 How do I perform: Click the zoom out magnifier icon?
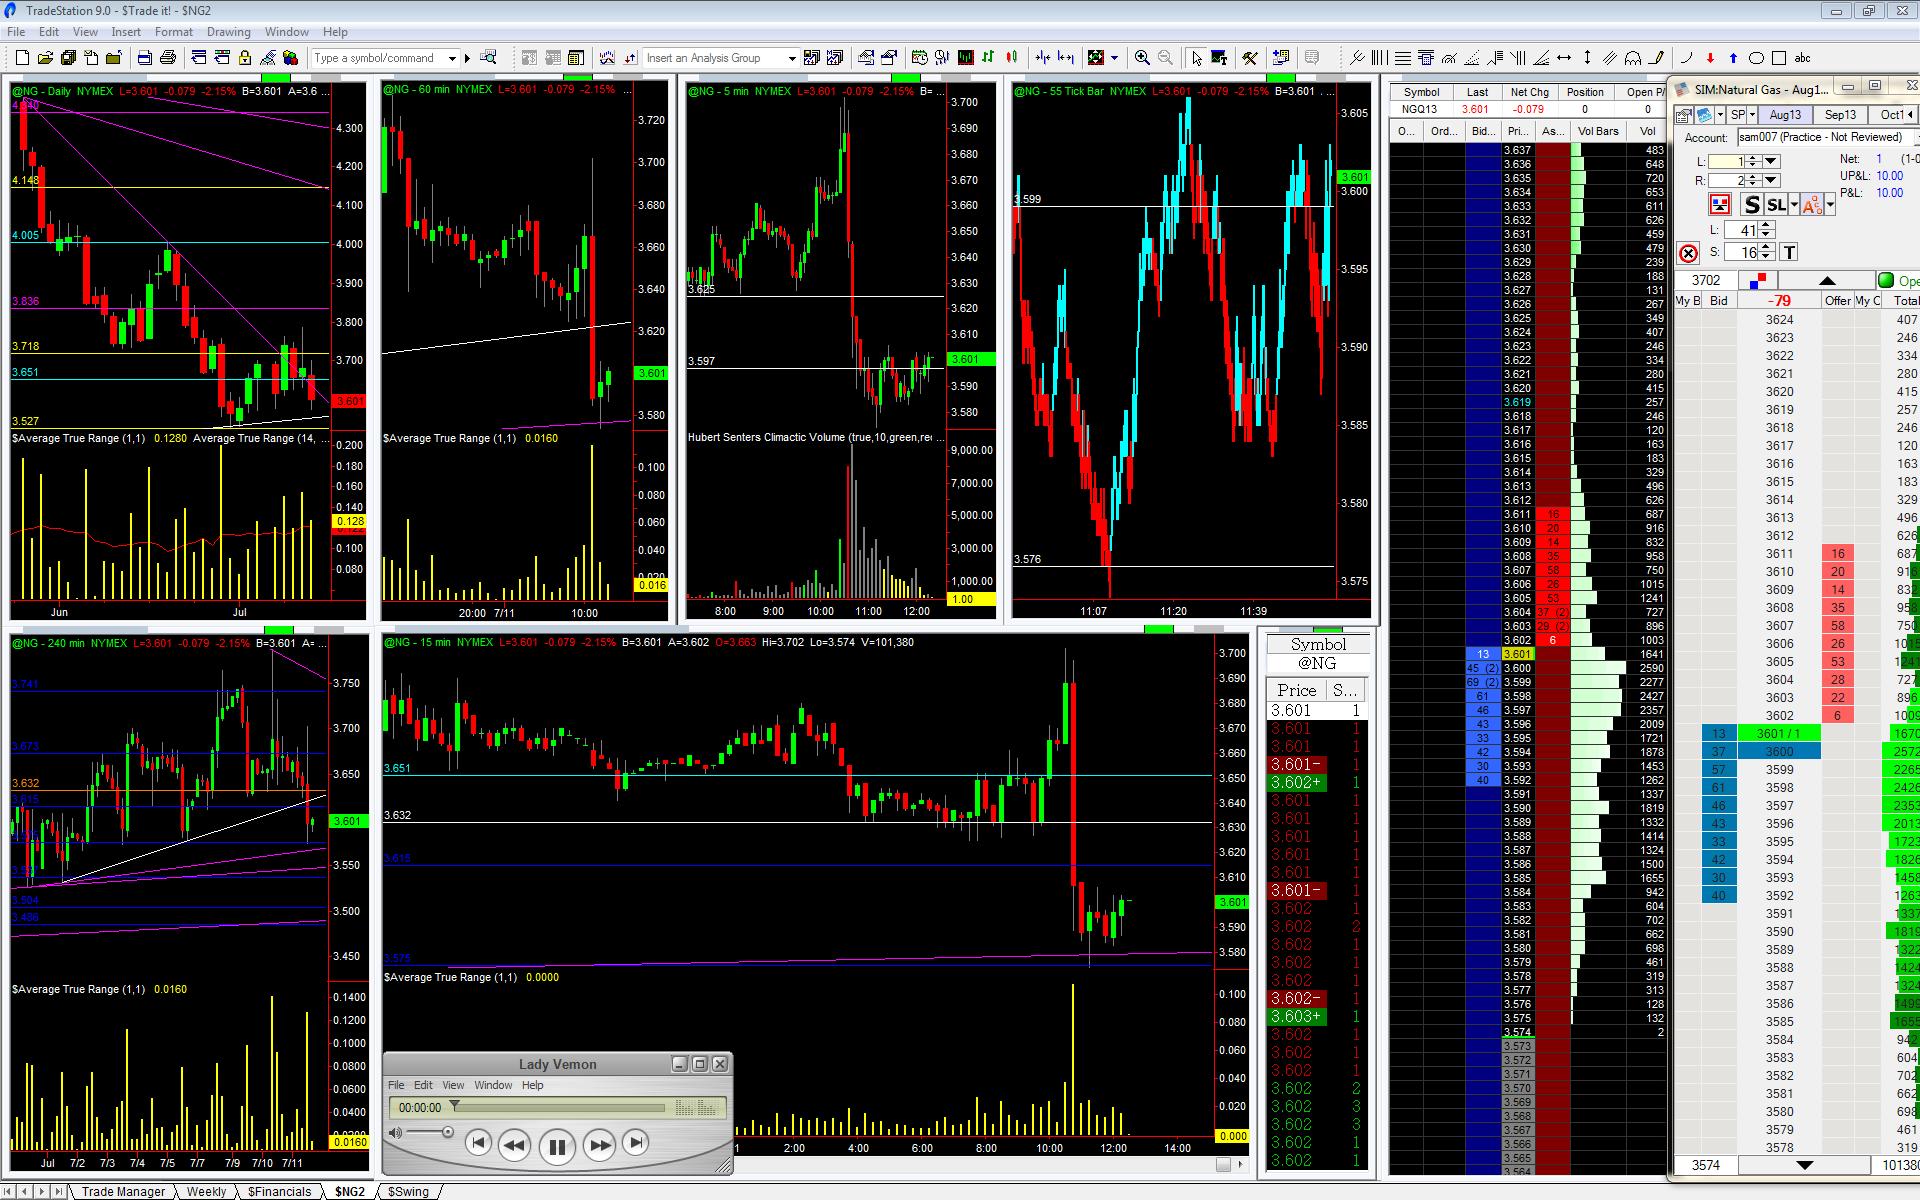pyautogui.click(x=1165, y=58)
